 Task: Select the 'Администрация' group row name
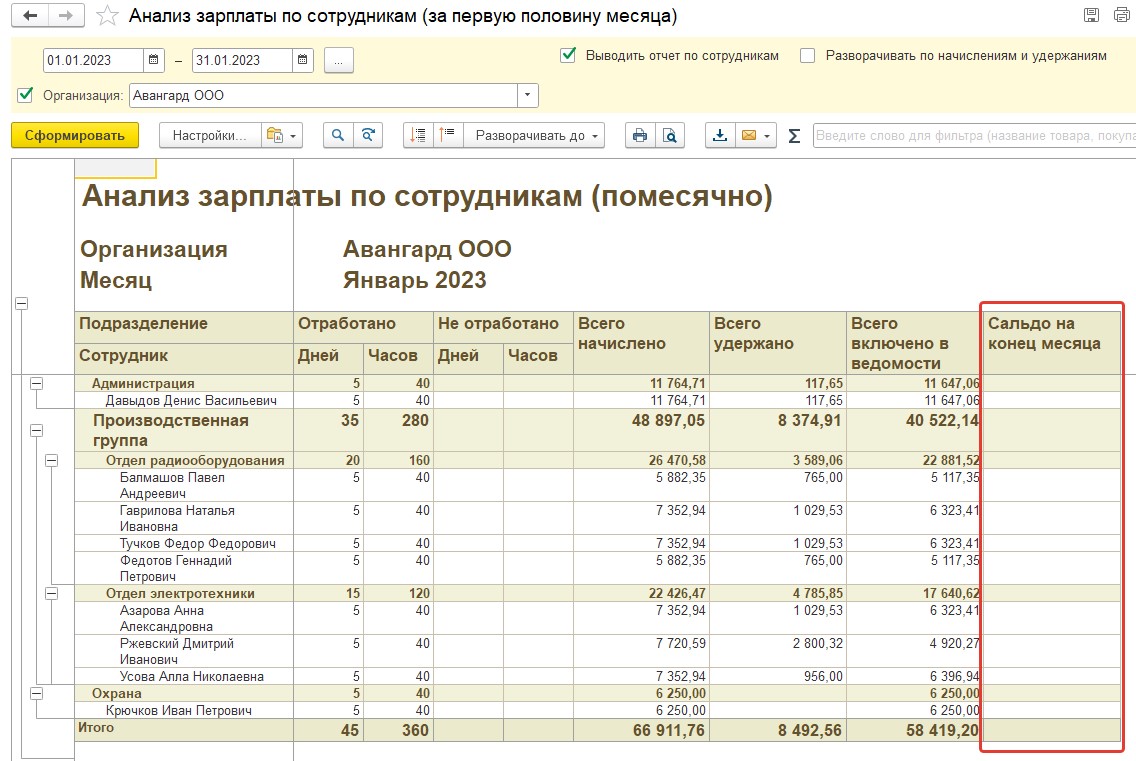pos(143,383)
